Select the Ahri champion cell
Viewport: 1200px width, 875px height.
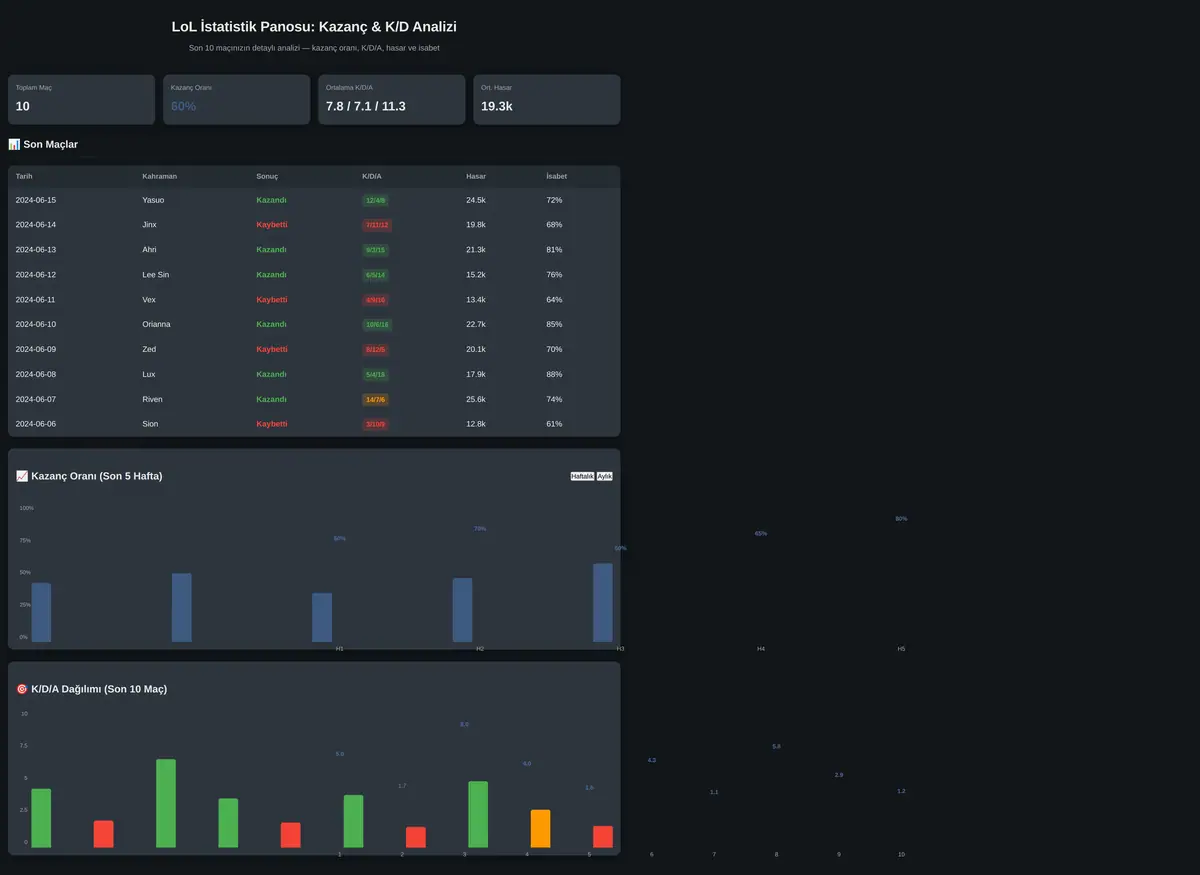(x=151, y=250)
